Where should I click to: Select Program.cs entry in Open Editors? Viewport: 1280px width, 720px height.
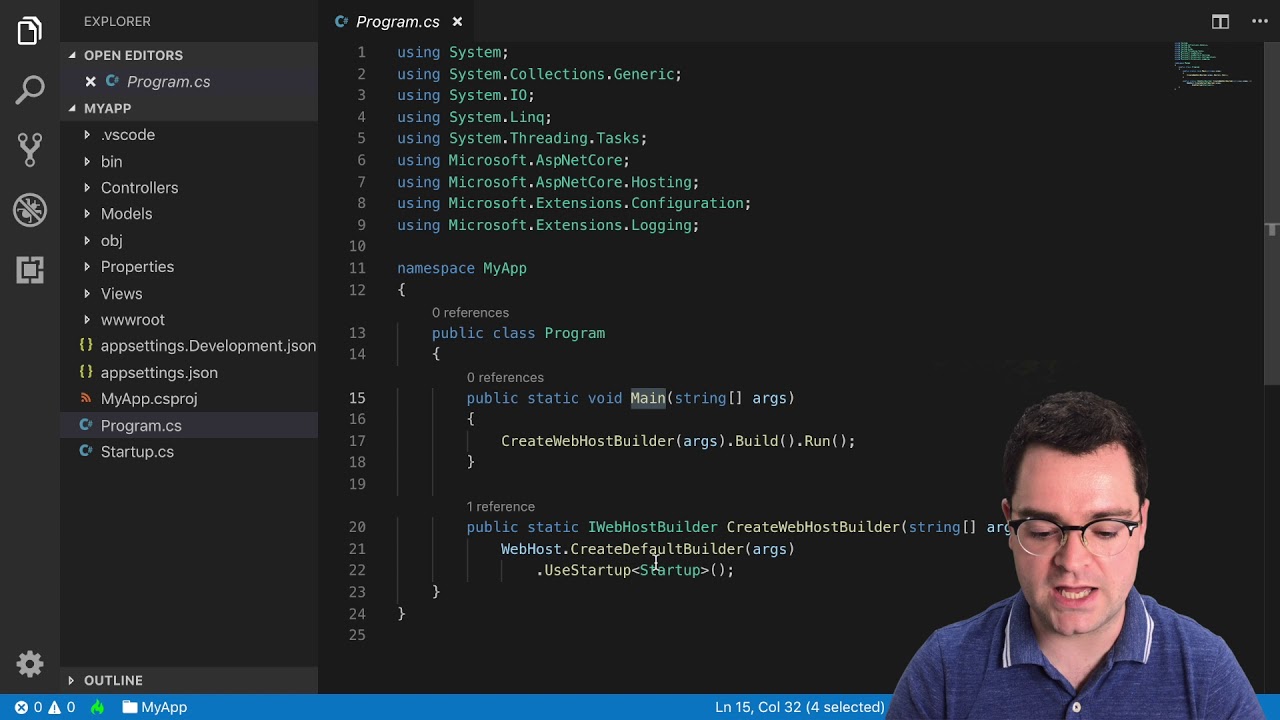(x=189, y=82)
